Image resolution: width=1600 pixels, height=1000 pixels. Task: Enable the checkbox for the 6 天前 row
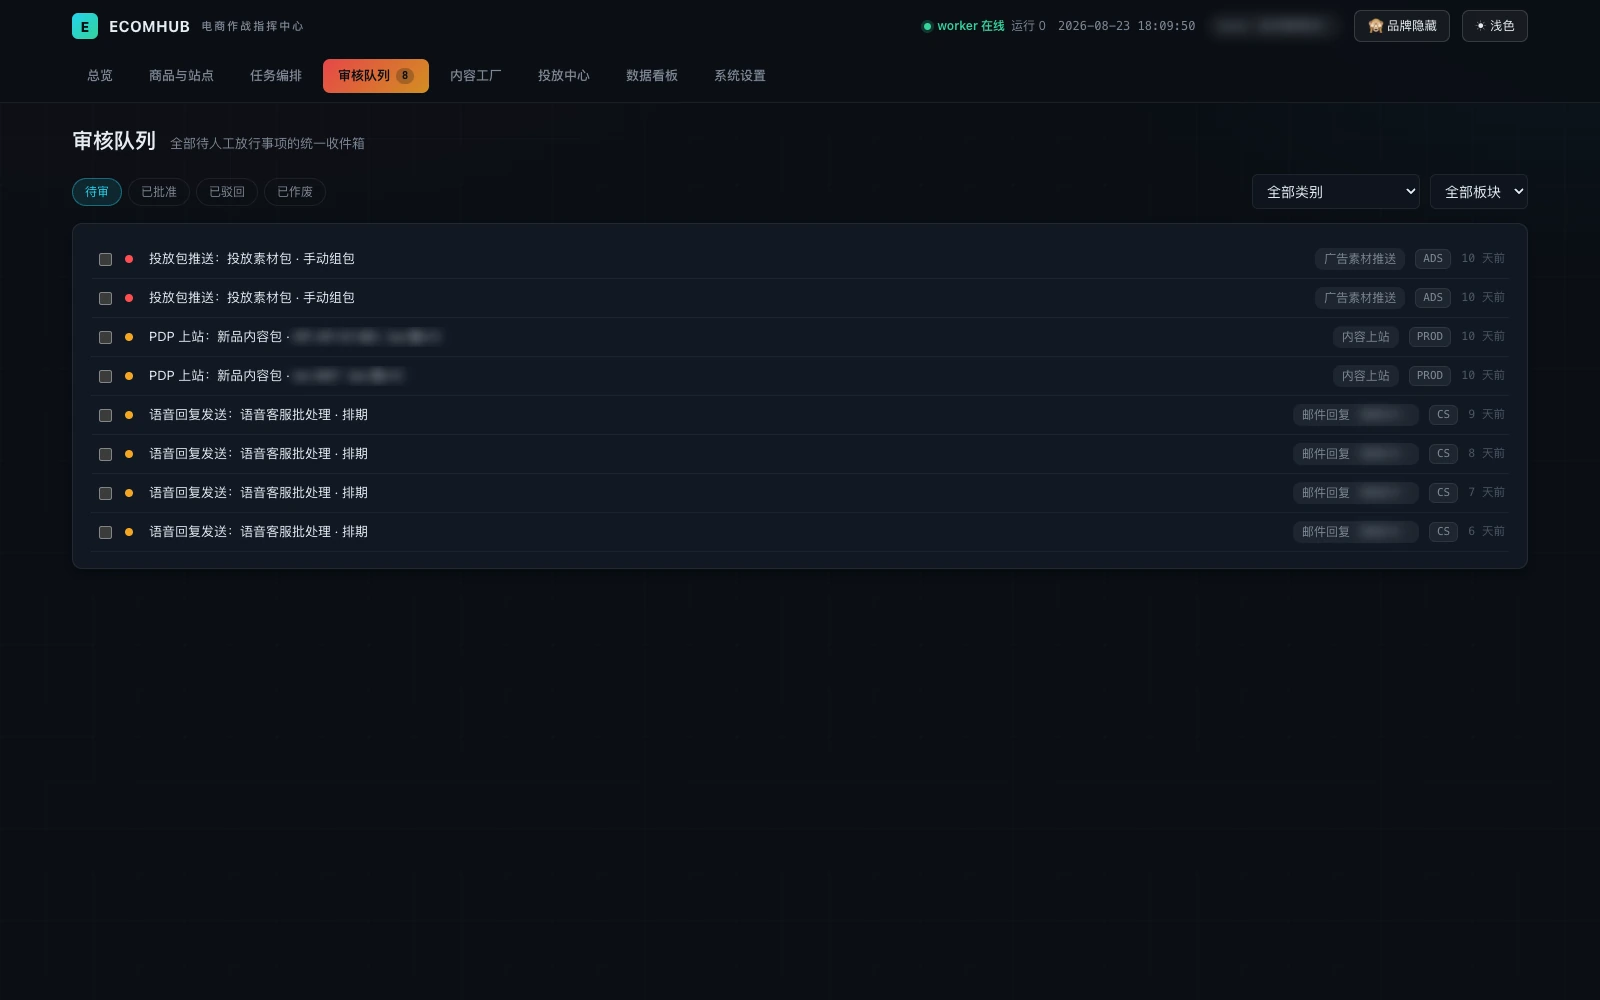click(x=105, y=532)
